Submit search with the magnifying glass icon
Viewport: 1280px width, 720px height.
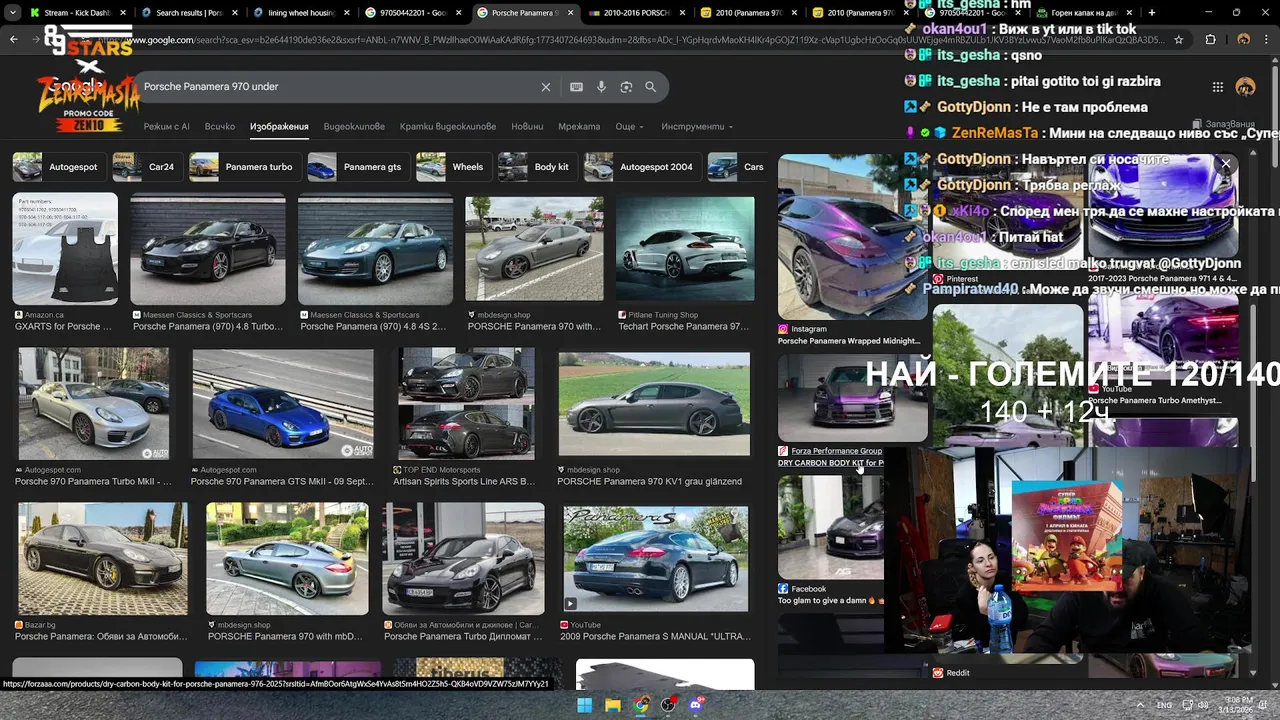(650, 87)
